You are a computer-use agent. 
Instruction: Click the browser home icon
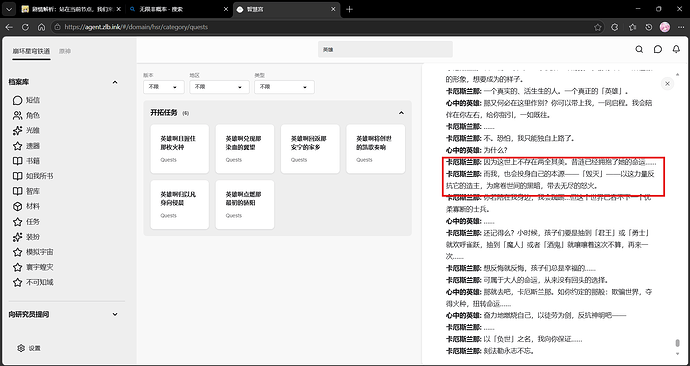[41, 27]
